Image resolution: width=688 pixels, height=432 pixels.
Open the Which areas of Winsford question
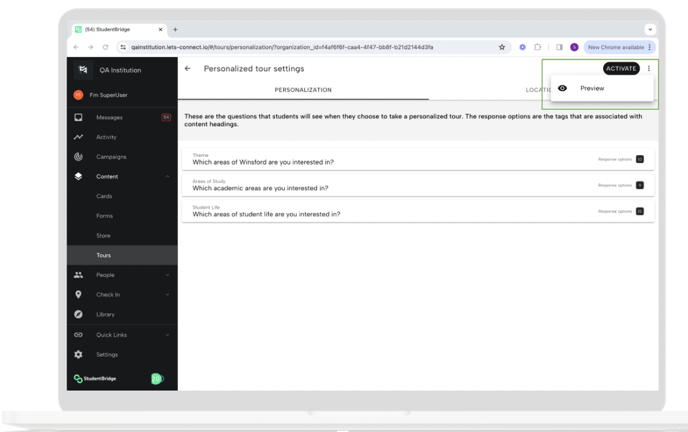(418, 159)
